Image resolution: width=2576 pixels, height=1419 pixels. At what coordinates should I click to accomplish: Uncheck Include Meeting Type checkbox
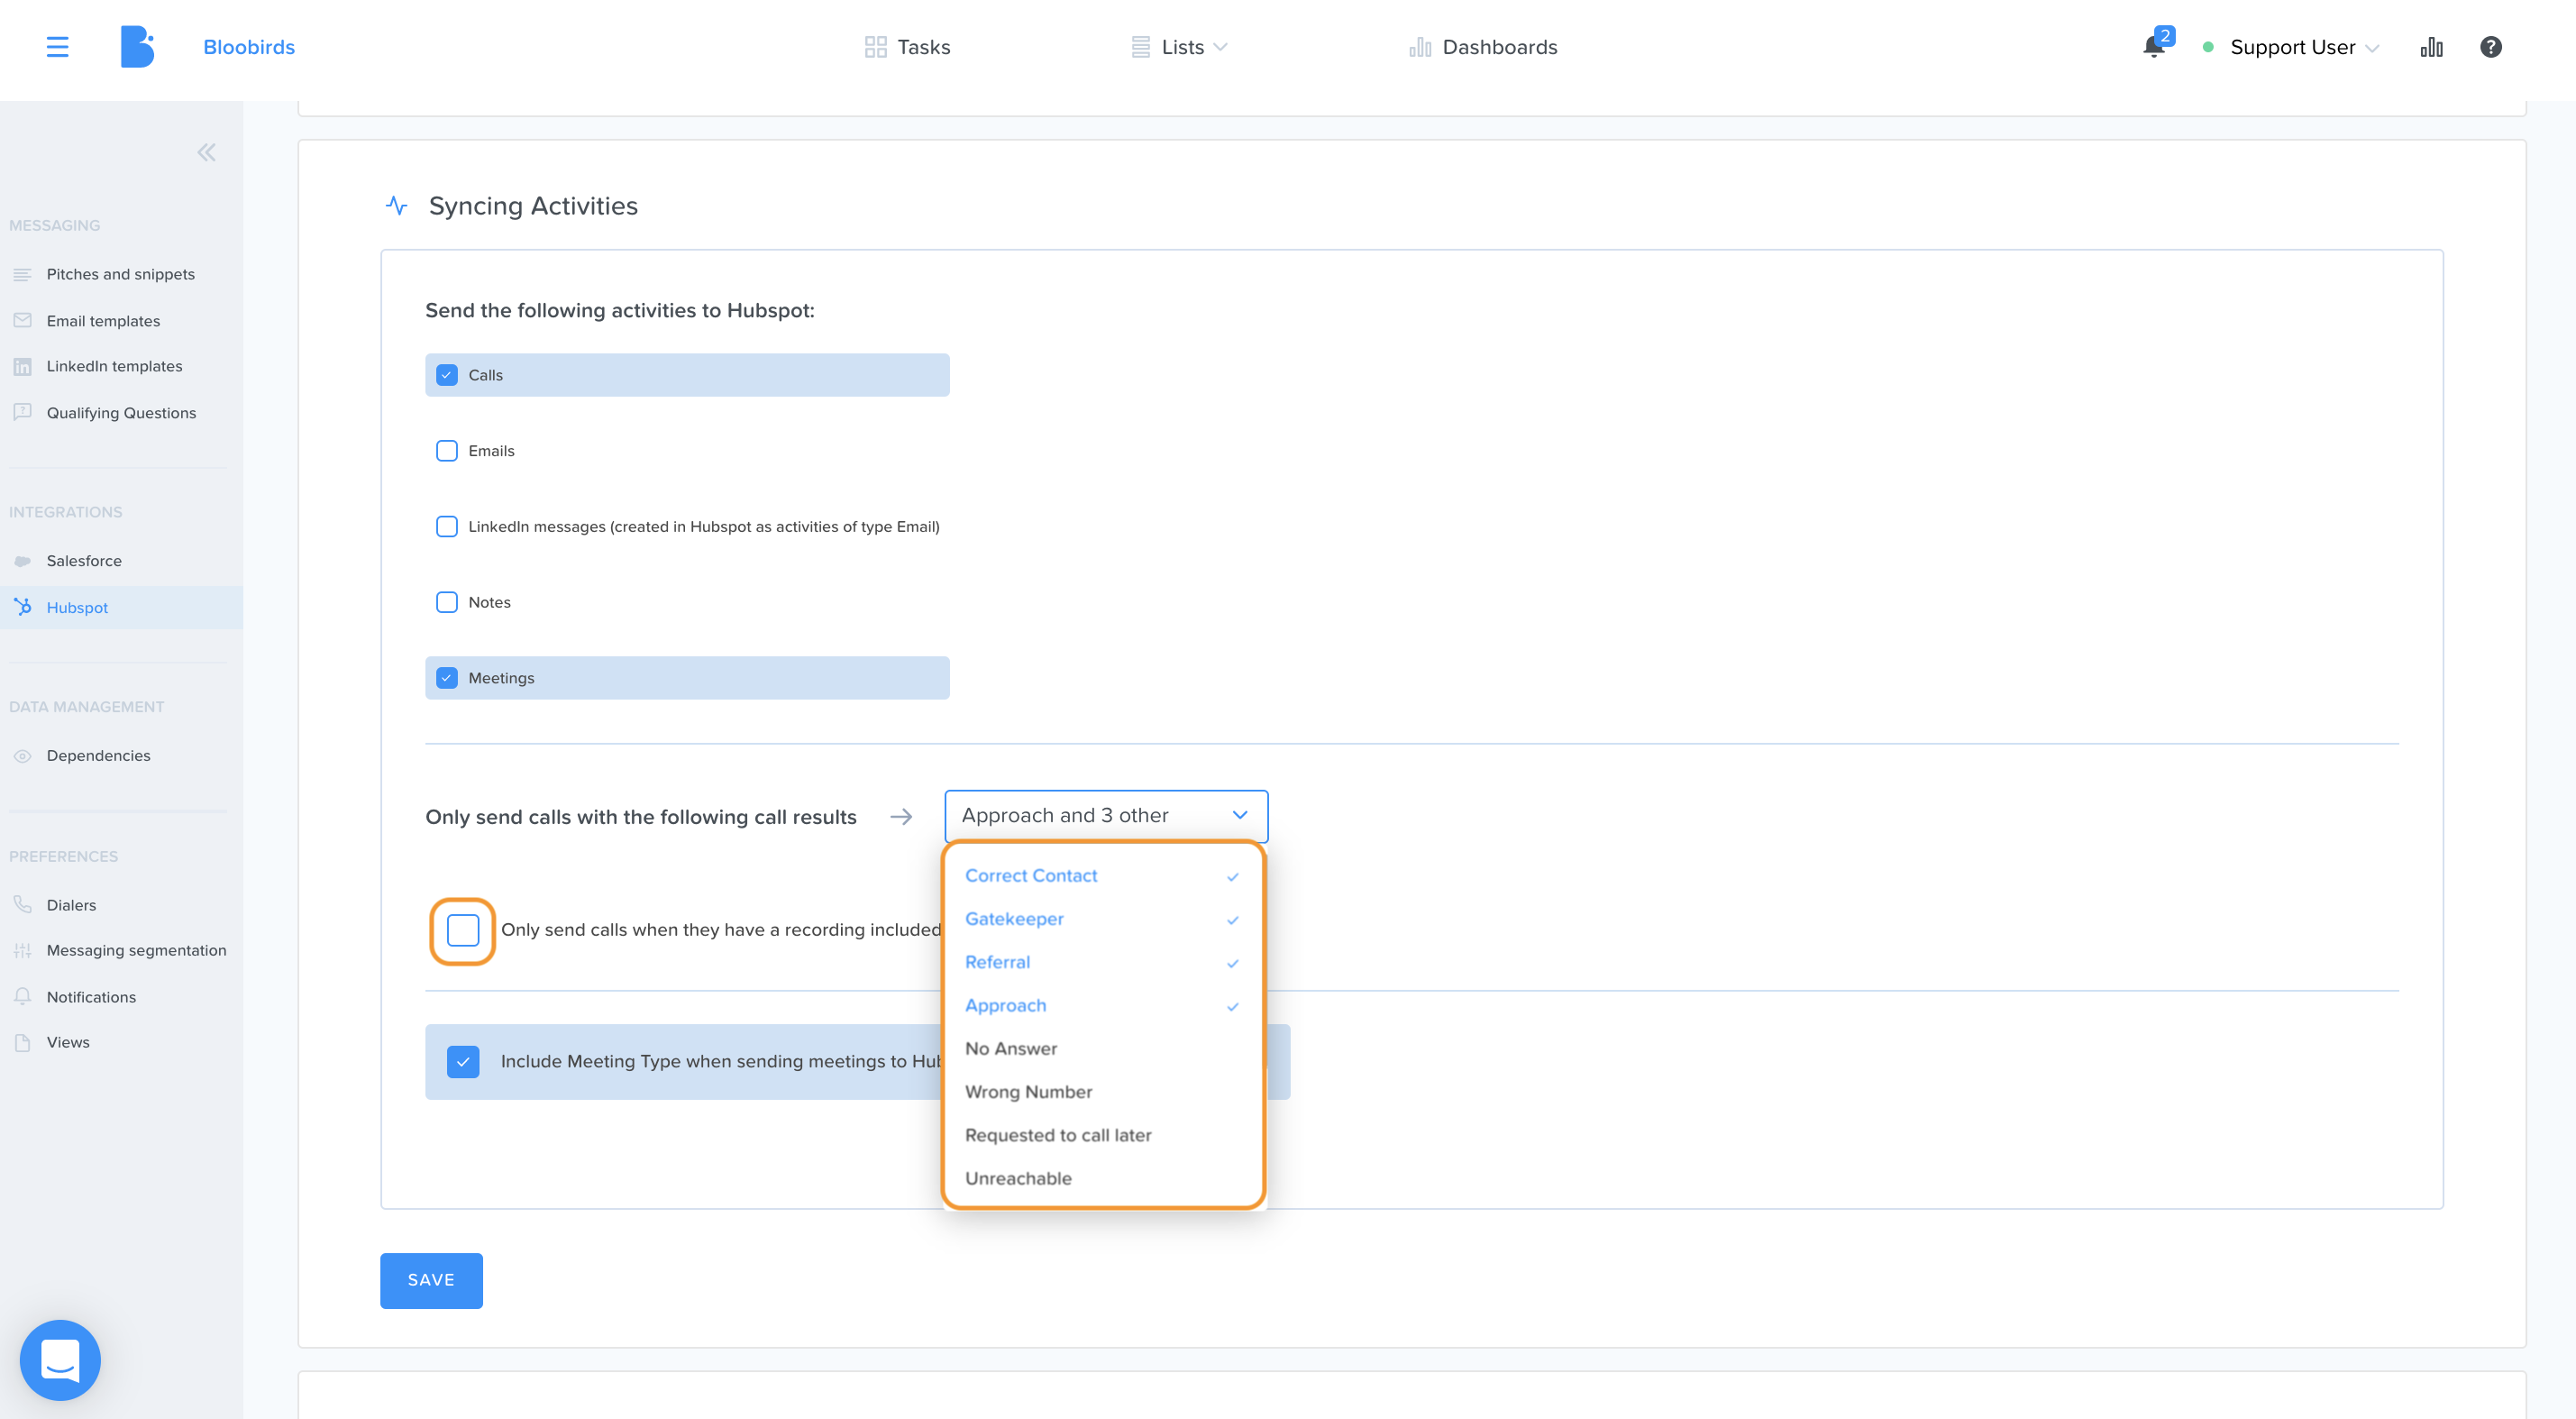point(462,1061)
